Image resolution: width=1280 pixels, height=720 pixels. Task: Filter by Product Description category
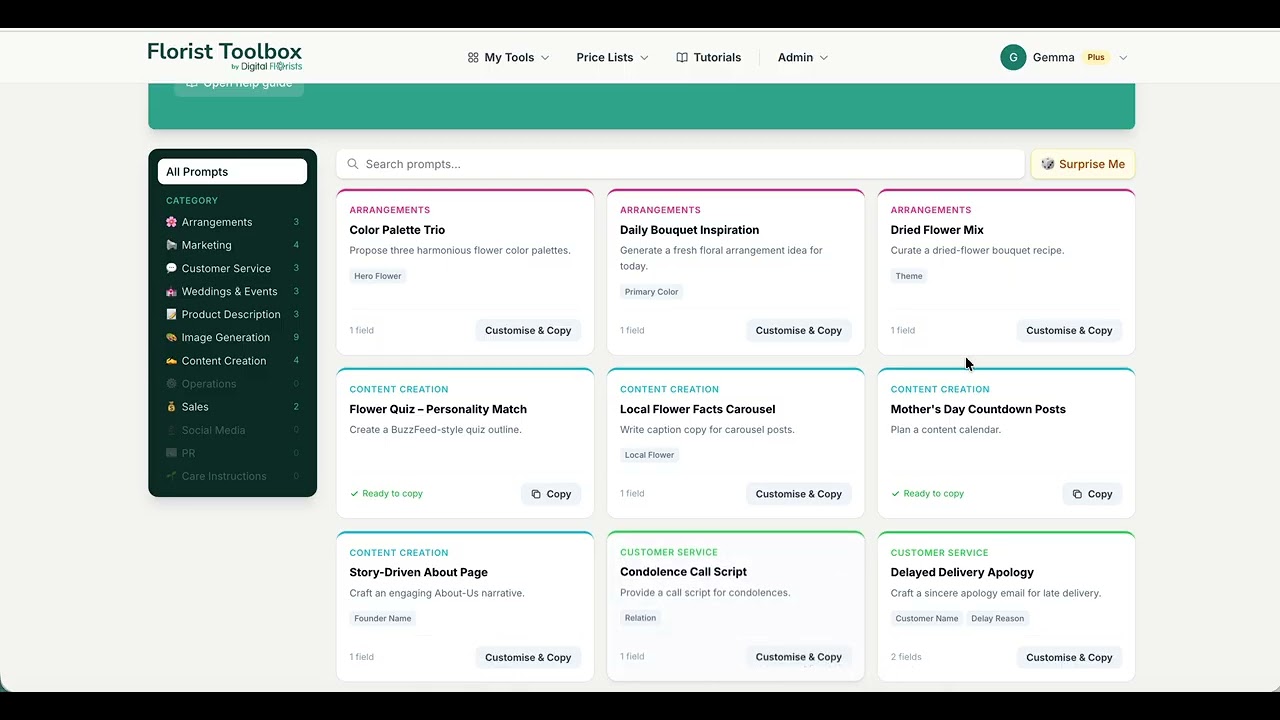232,314
